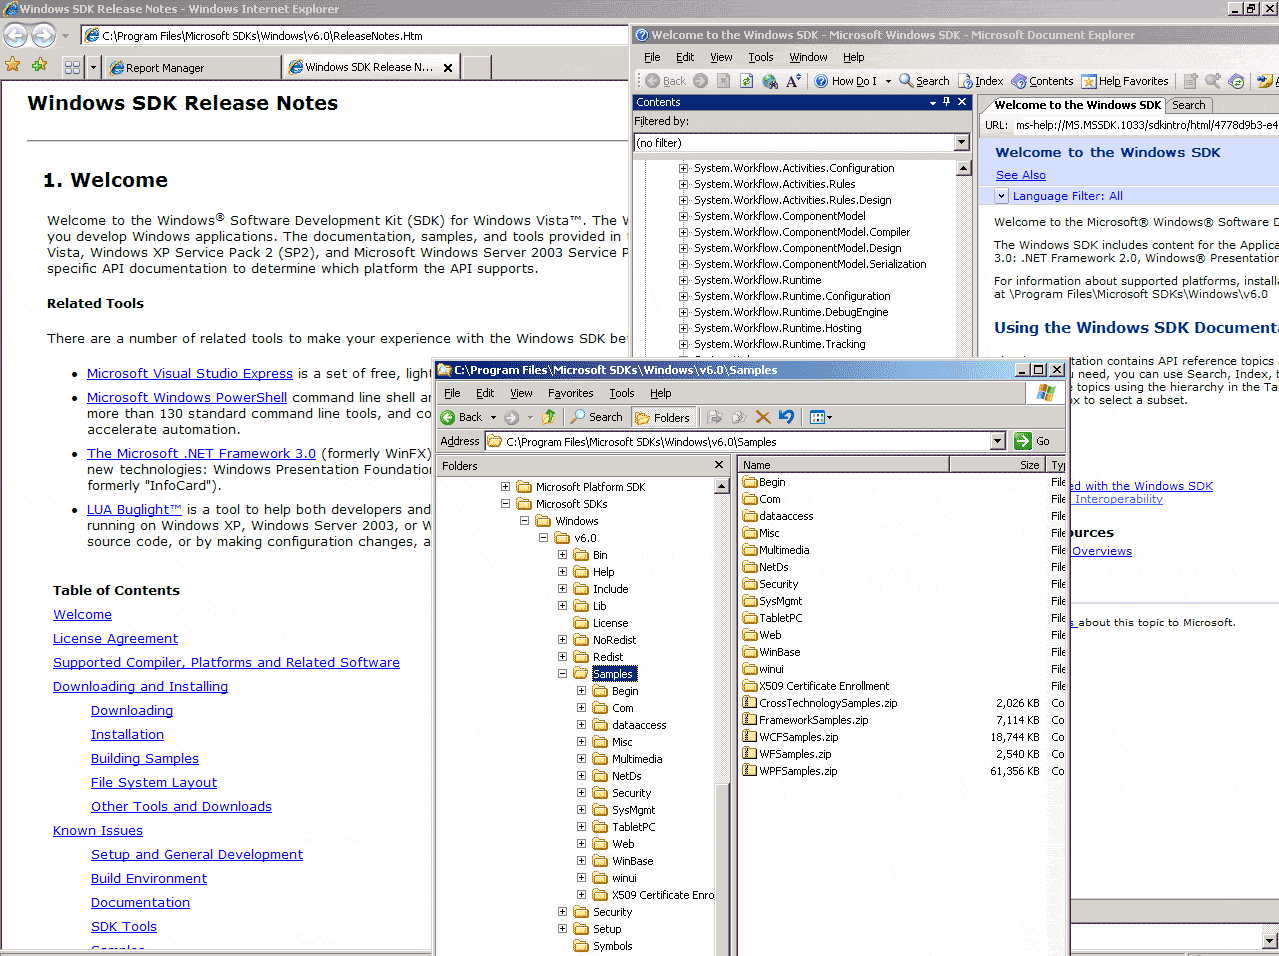The height and width of the screenshot is (956, 1279).
Task: Click the Folders tree scrollbar up arrow
Action: tap(722, 486)
